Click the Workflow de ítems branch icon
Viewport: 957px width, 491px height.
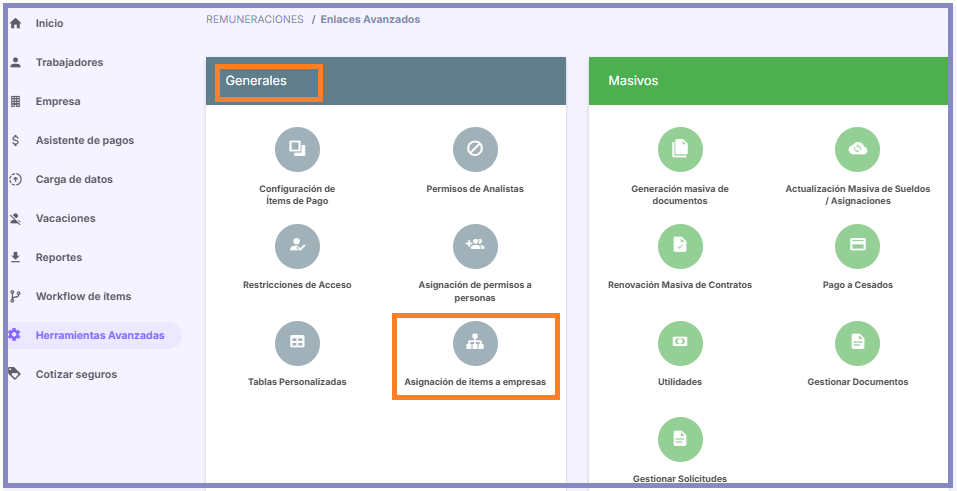click(x=16, y=296)
